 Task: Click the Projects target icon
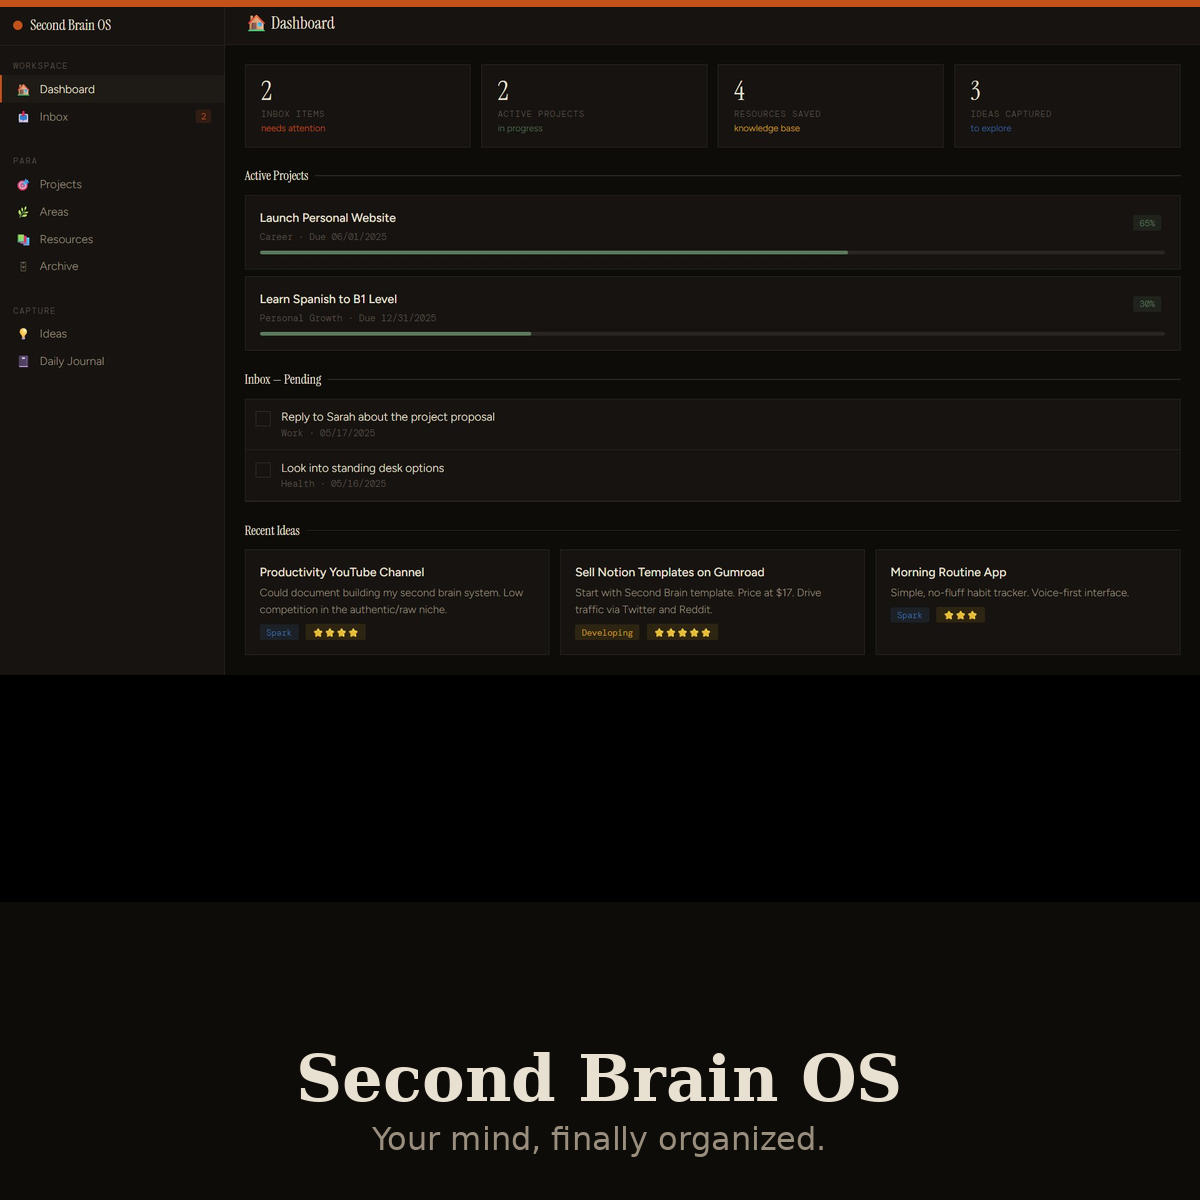click(23, 185)
